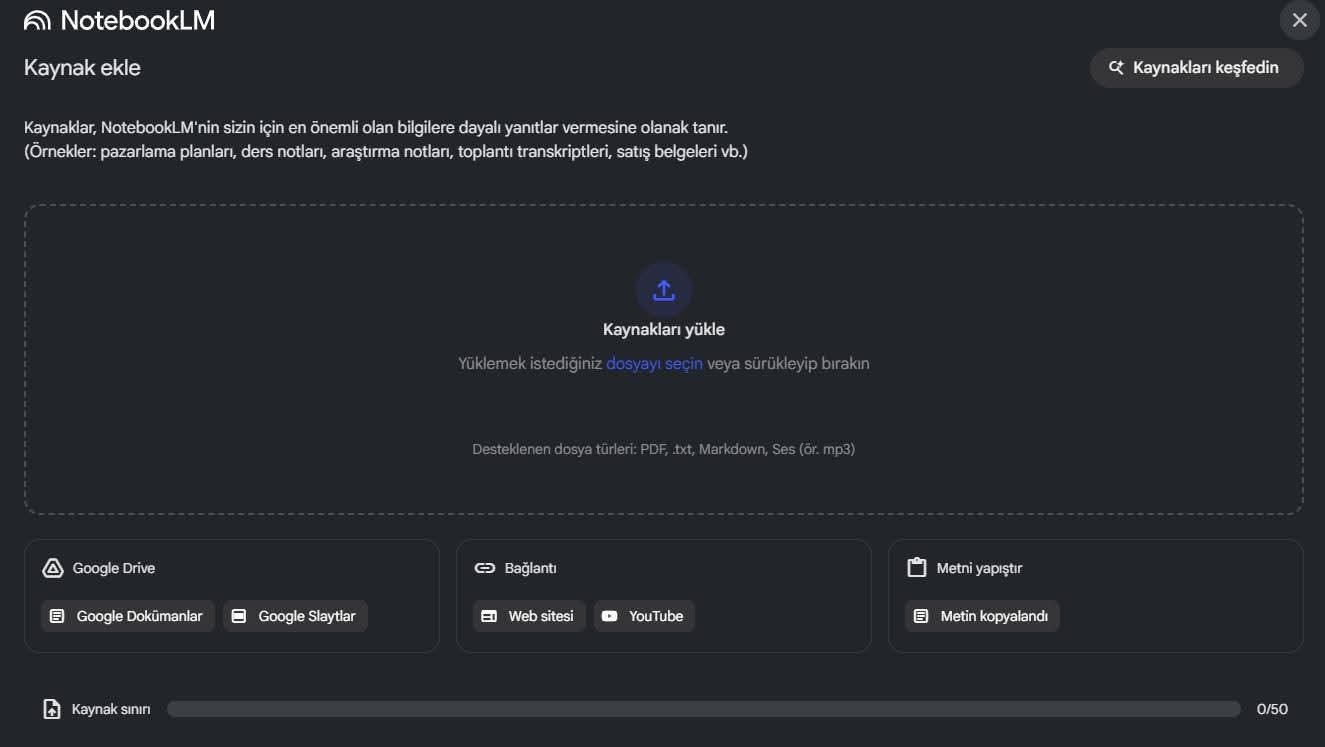The height and width of the screenshot is (747, 1325).
Task: Add a Web sitesi source
Action: click(529, 616)
